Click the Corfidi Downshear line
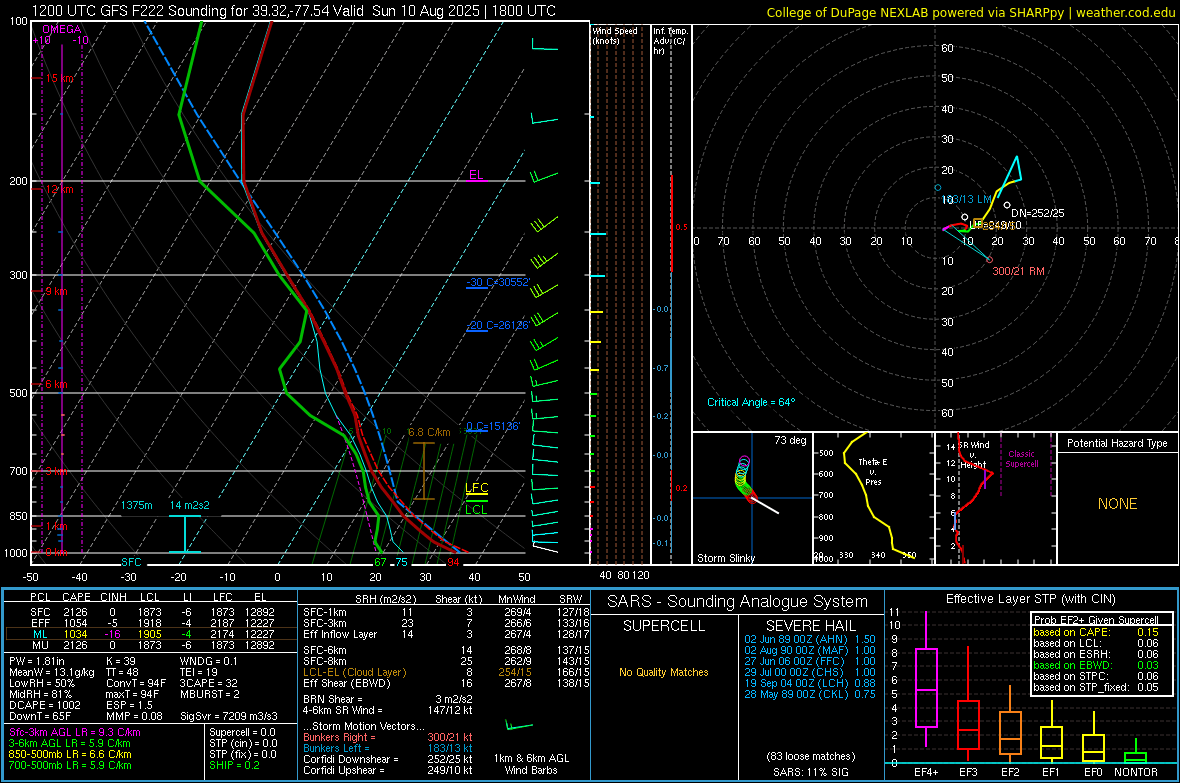The height and width of the screenshot is (783, 1180). [x=388, y=759]
